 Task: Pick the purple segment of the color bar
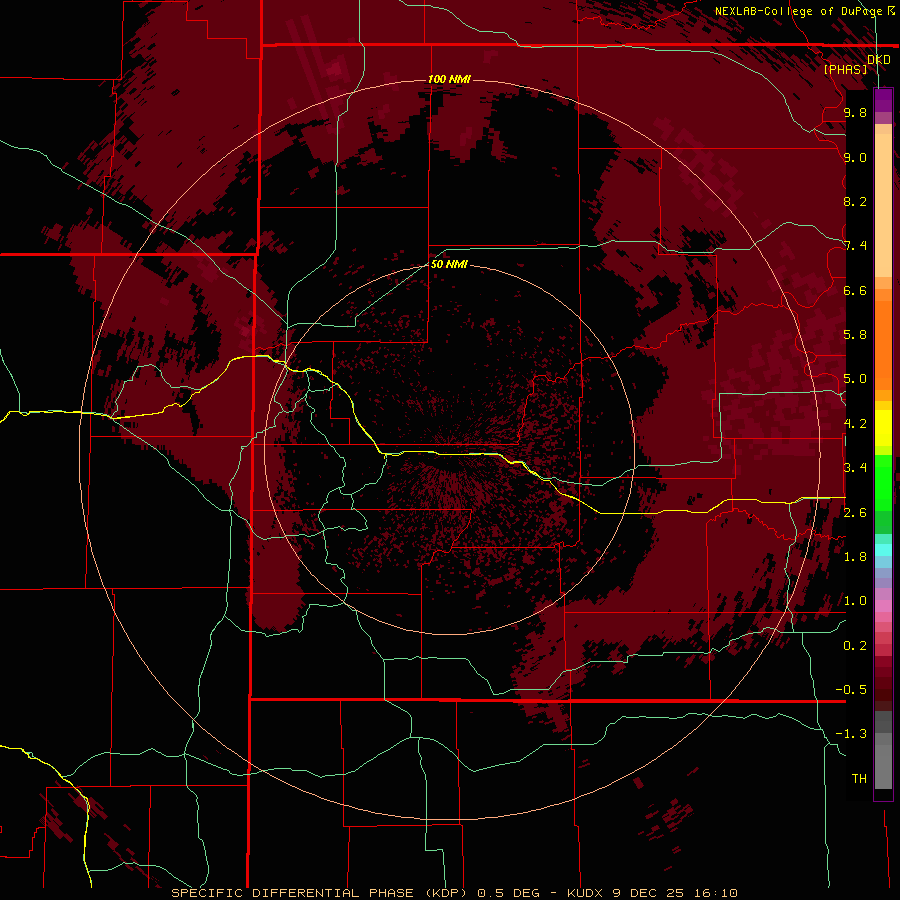(x=883, y=100)
